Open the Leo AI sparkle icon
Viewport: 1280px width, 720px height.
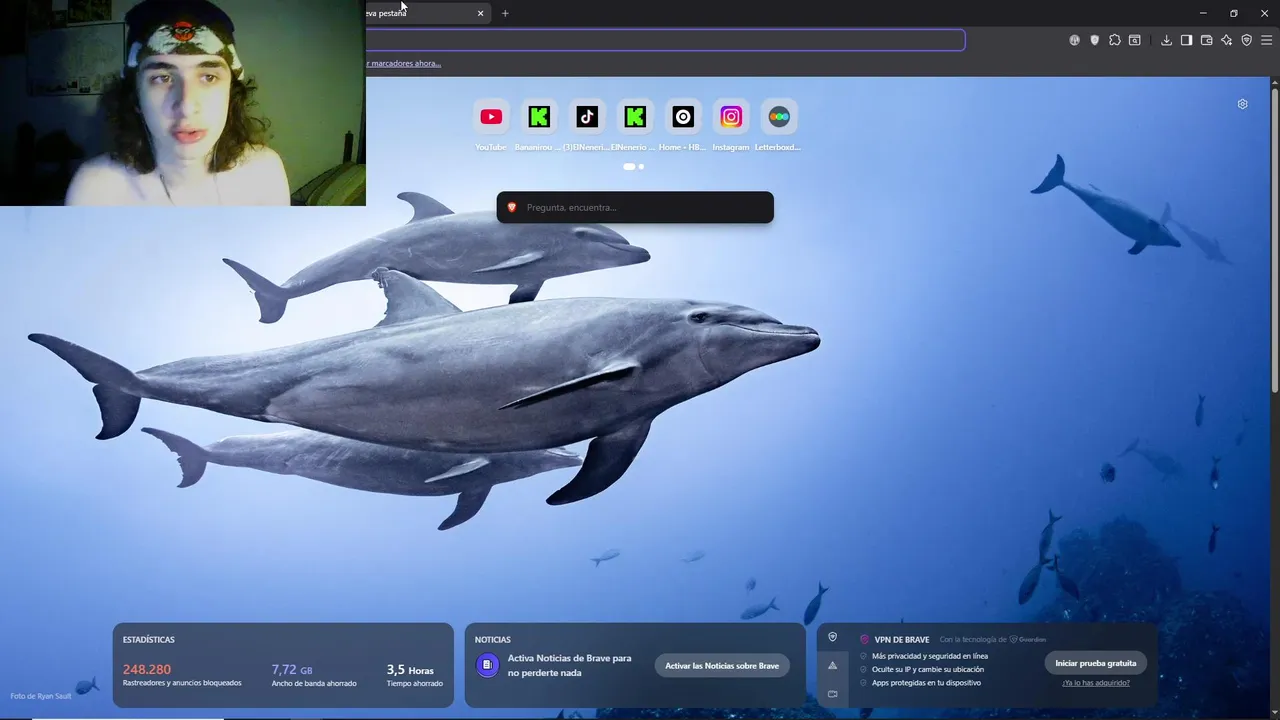pyautogui.click(x=1226, y=40)
